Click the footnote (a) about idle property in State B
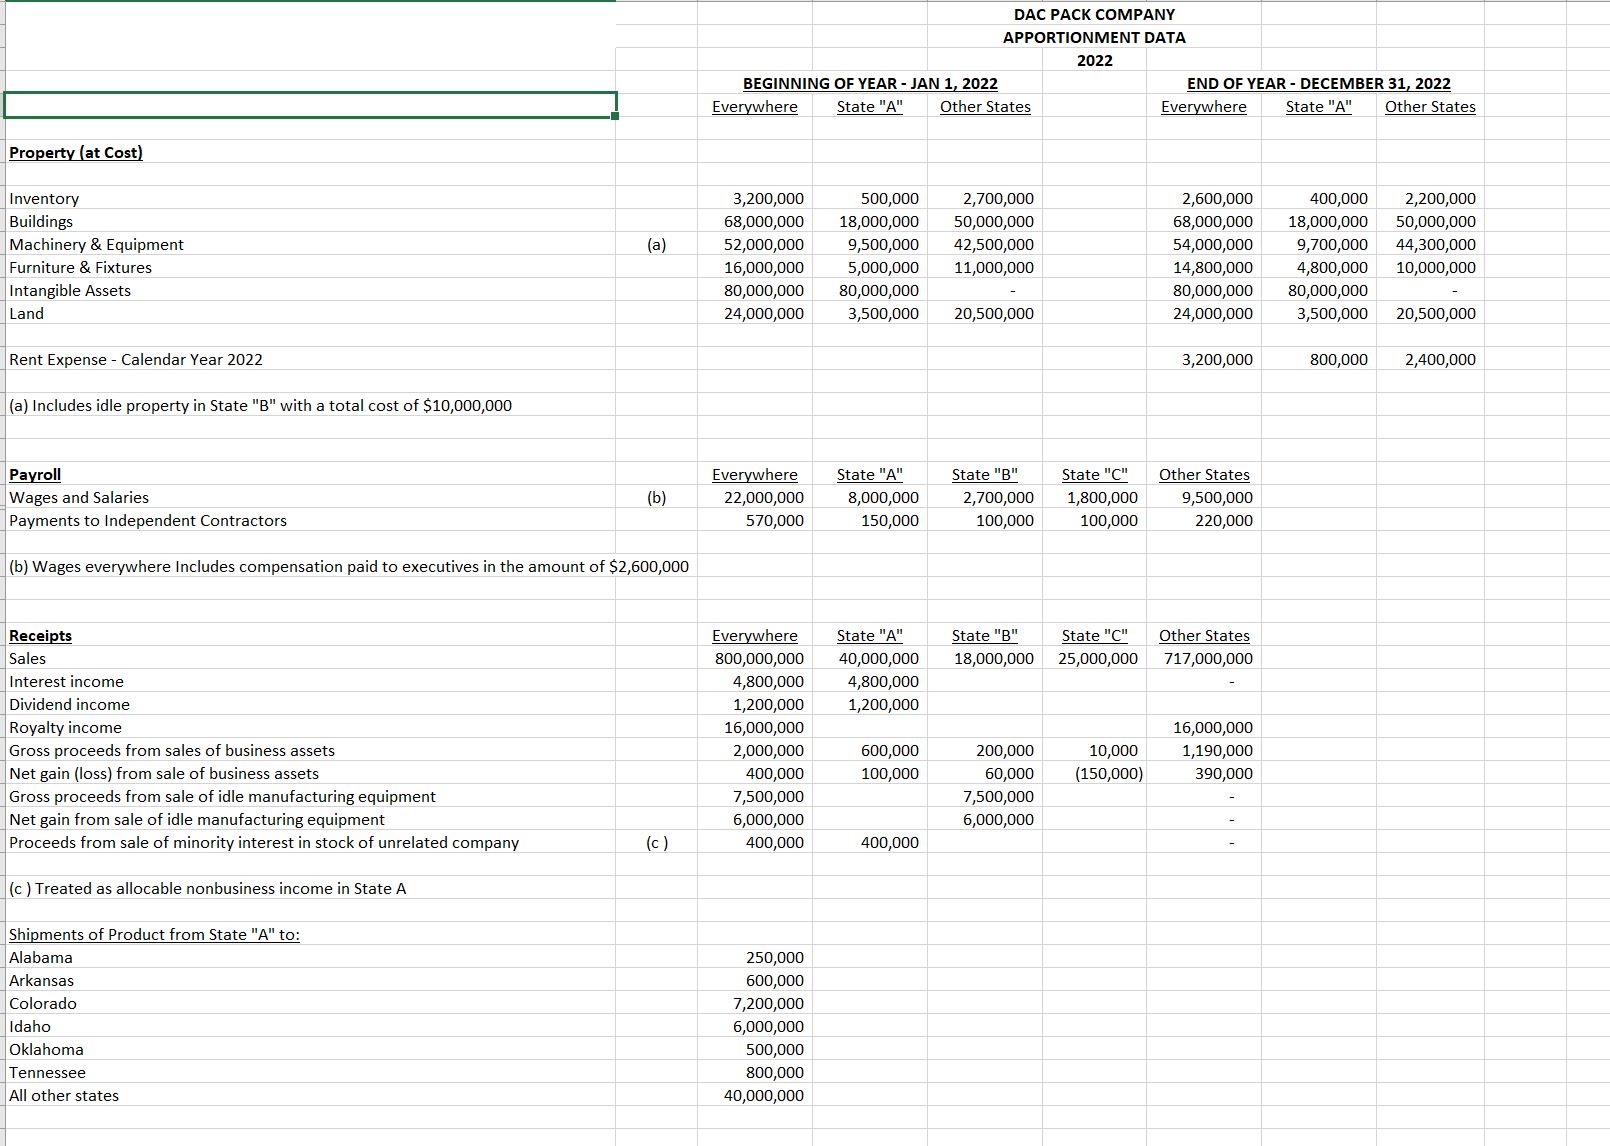 tap(260, 405)
